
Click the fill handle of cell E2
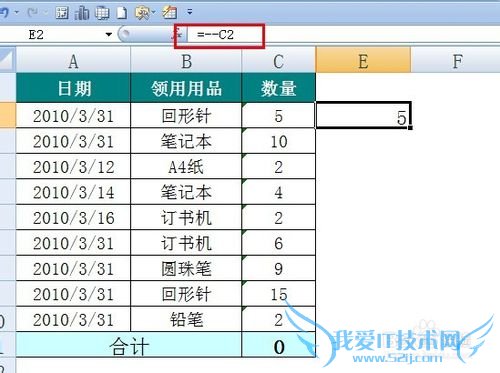pos(410,127)
